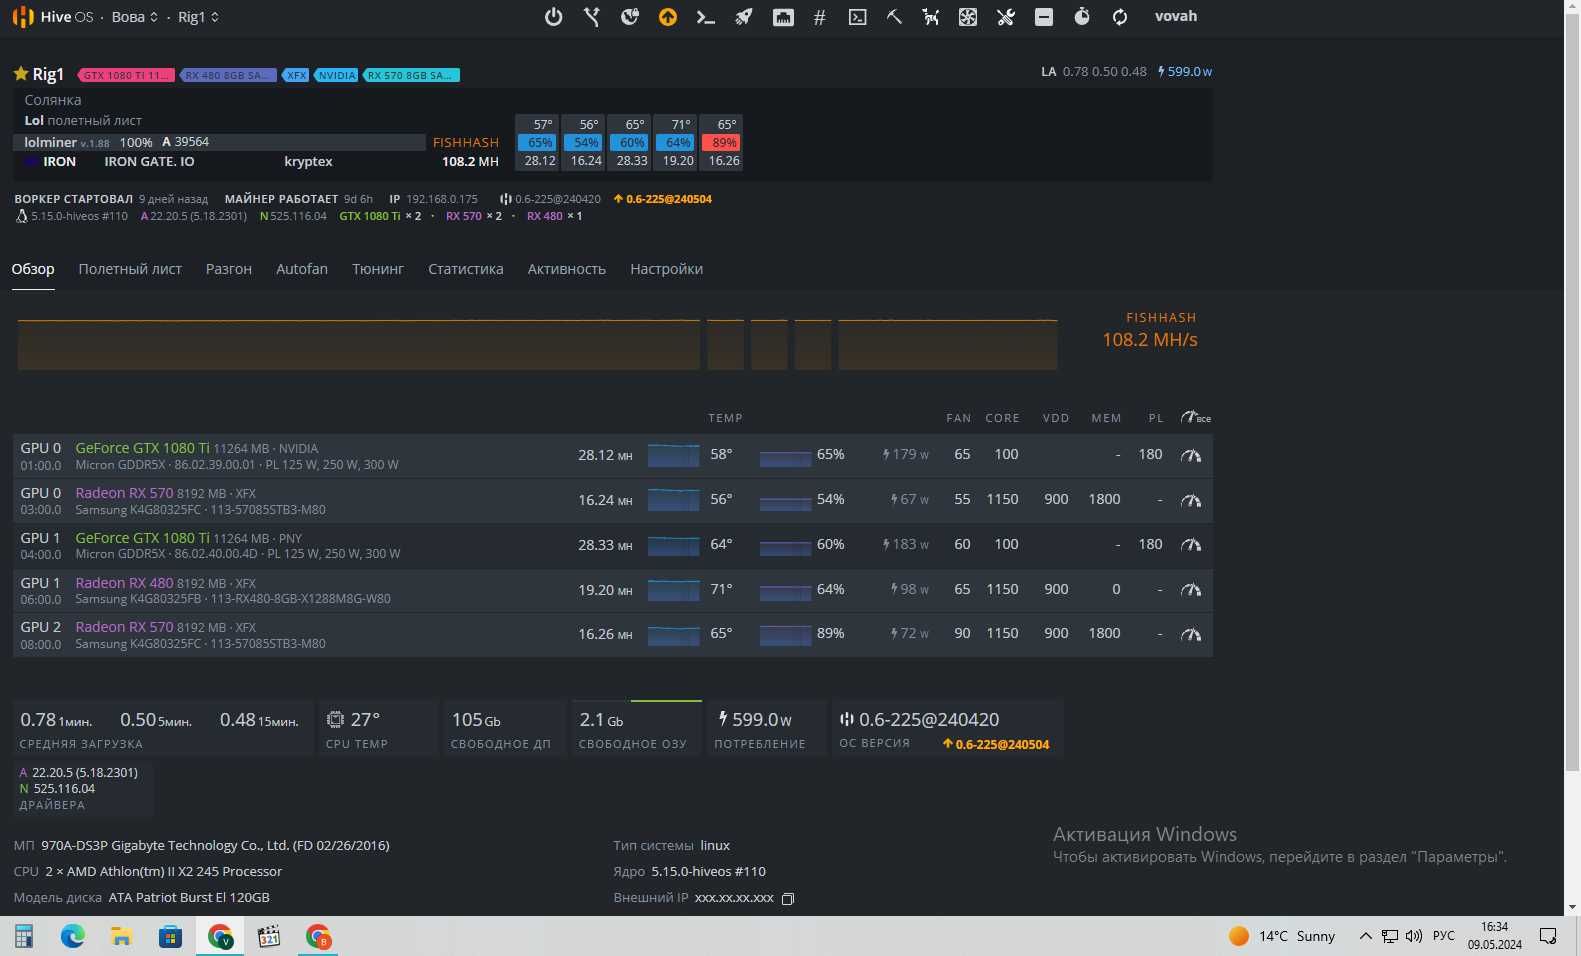Click the 599.0 w power reading at top right

point(1185,72)
